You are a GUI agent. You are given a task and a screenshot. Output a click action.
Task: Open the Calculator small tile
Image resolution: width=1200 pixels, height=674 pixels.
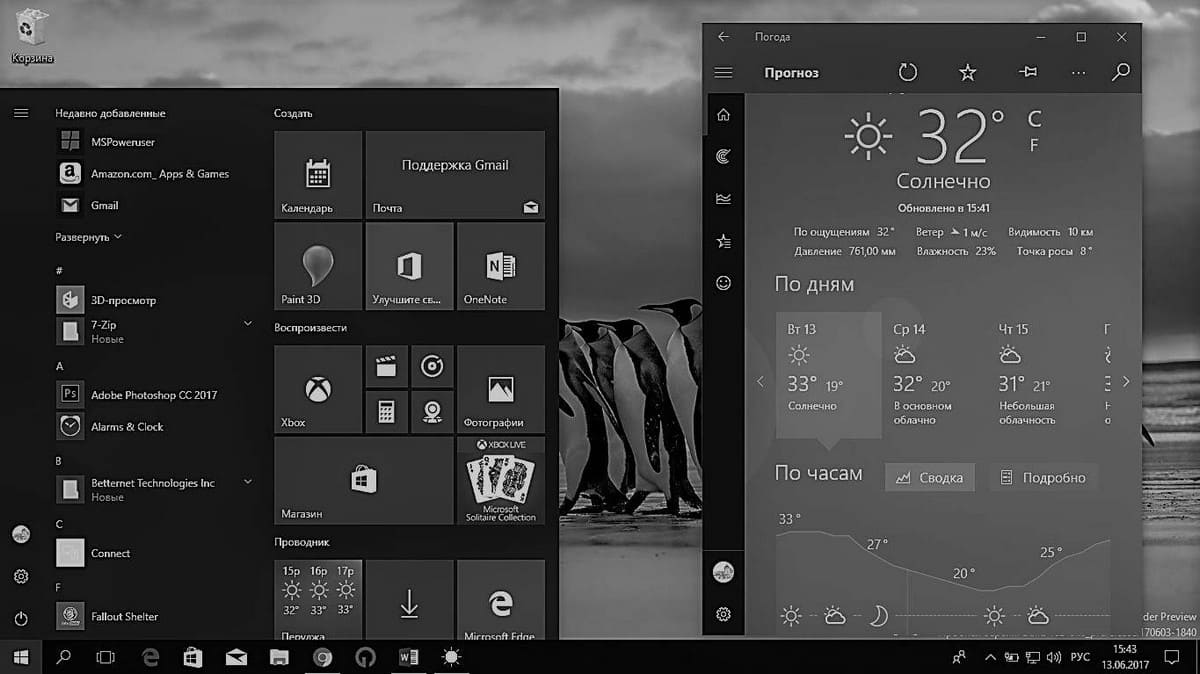386,412
